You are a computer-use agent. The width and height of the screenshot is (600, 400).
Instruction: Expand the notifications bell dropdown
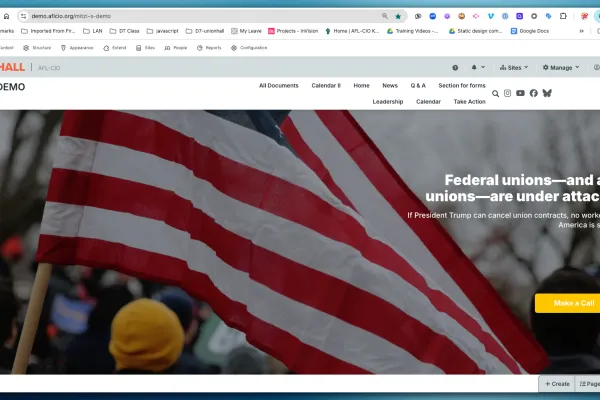click(x=476, y=68)
